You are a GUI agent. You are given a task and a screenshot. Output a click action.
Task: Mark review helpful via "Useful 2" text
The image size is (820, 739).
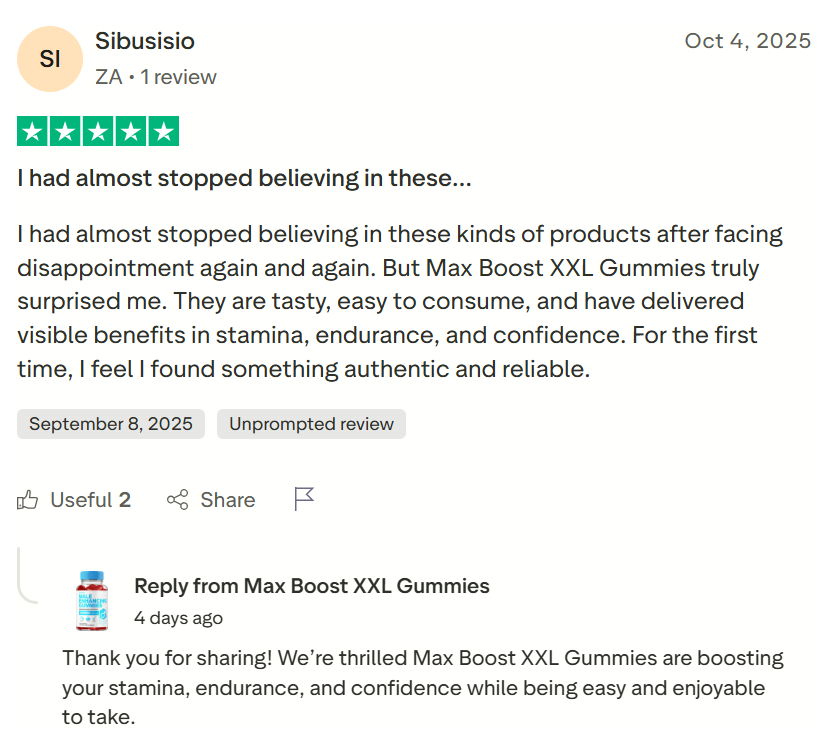coord(91,500)
